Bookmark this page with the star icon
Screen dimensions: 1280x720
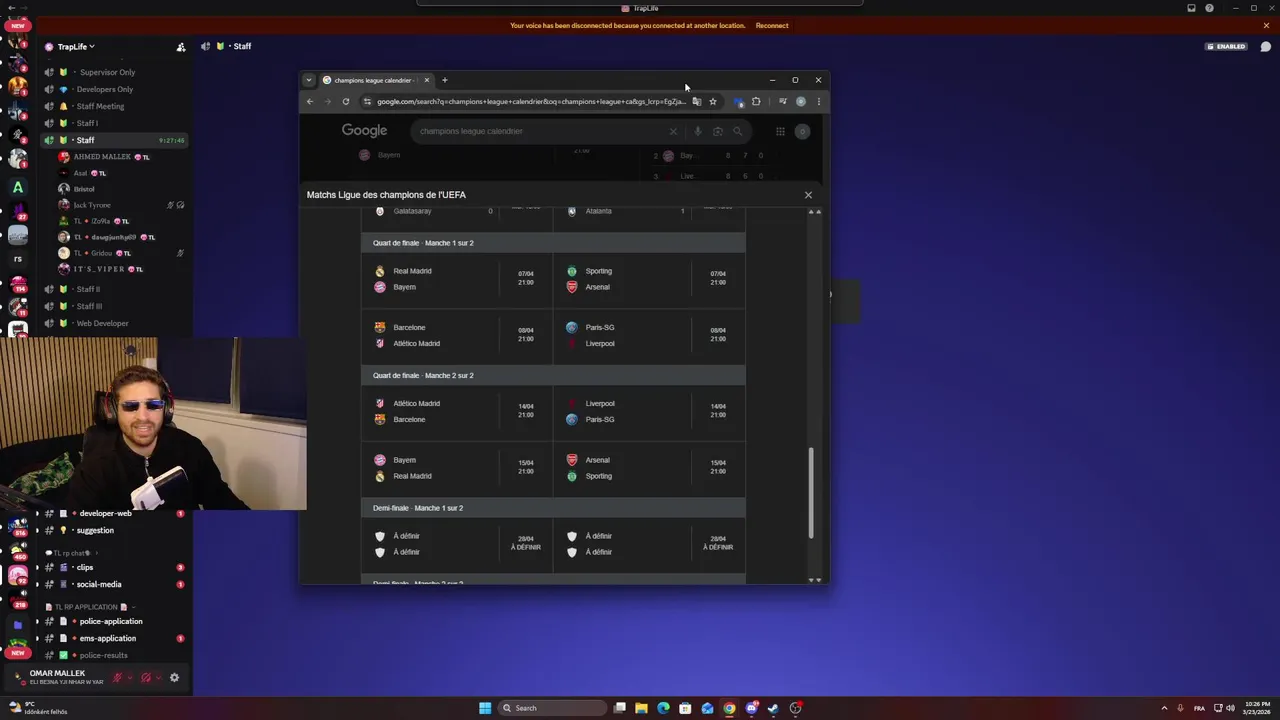[713, 101]
